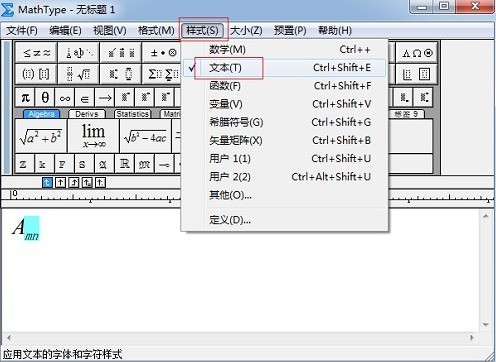Choose 函数(F) style
The height and width of the screenshot is (362, 496).
[x=284, y=86]
